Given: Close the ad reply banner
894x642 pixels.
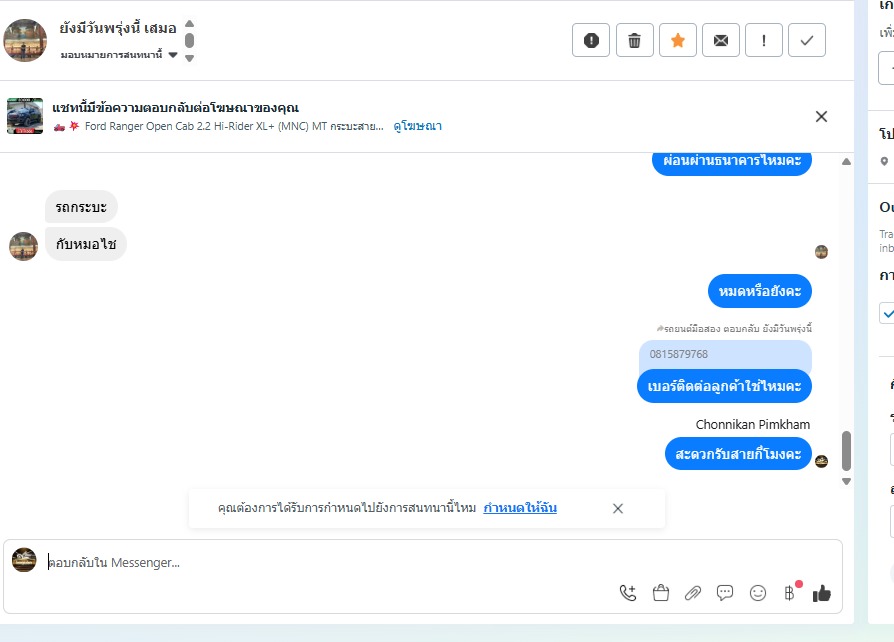Looking at the screenshot, I should [x=821, y=116].
